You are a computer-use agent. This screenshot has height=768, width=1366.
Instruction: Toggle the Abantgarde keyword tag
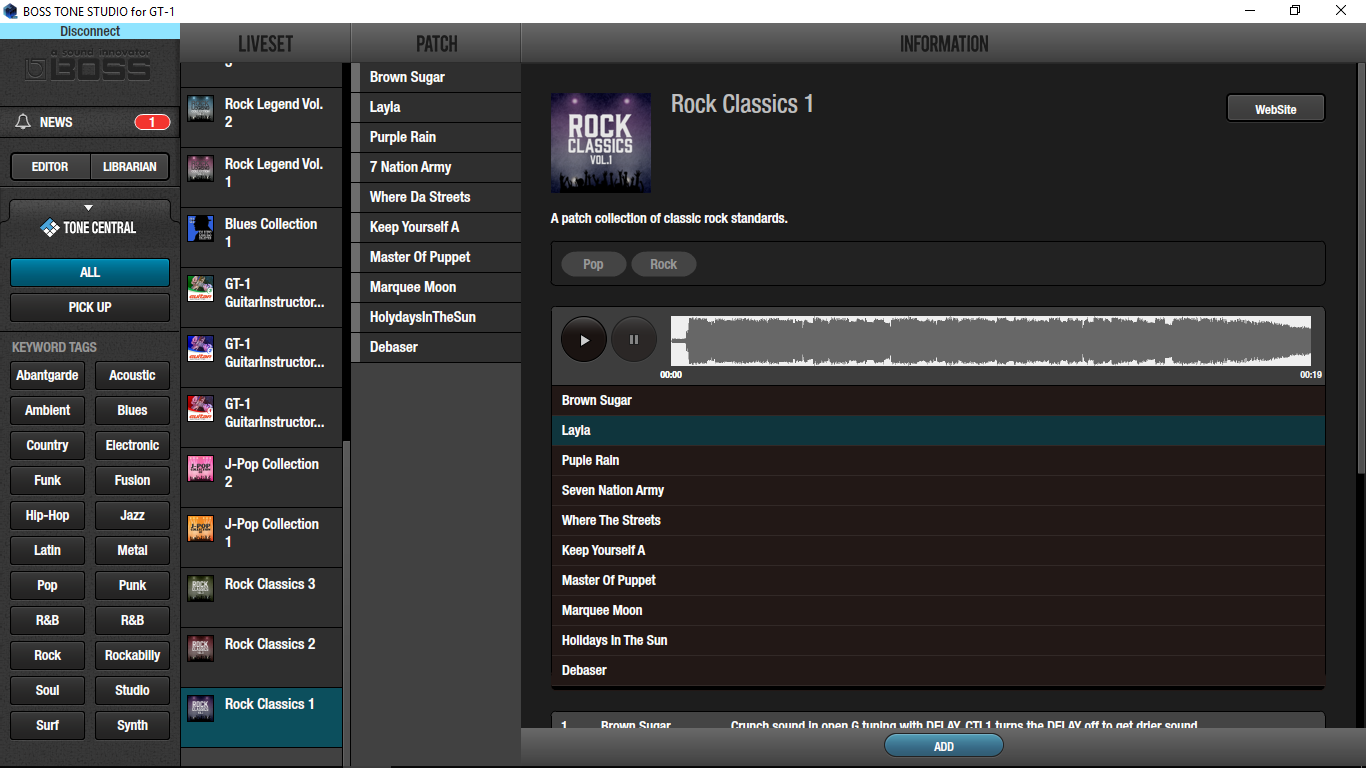point(47,376)
